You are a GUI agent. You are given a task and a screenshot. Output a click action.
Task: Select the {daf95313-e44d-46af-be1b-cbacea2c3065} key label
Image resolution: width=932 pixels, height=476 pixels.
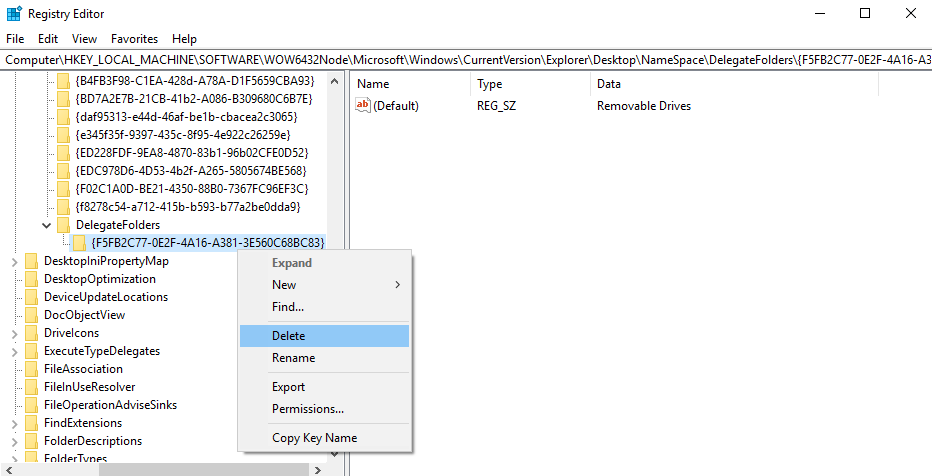click(187, 116)
